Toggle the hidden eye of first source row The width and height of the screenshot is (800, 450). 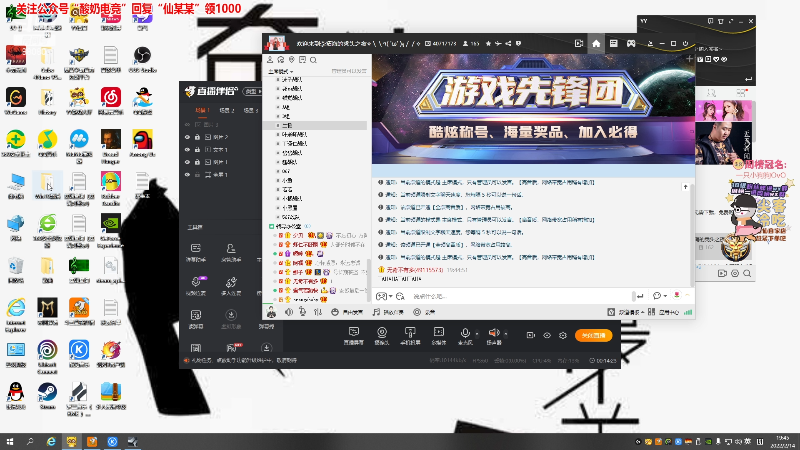(x=187, y=124)
